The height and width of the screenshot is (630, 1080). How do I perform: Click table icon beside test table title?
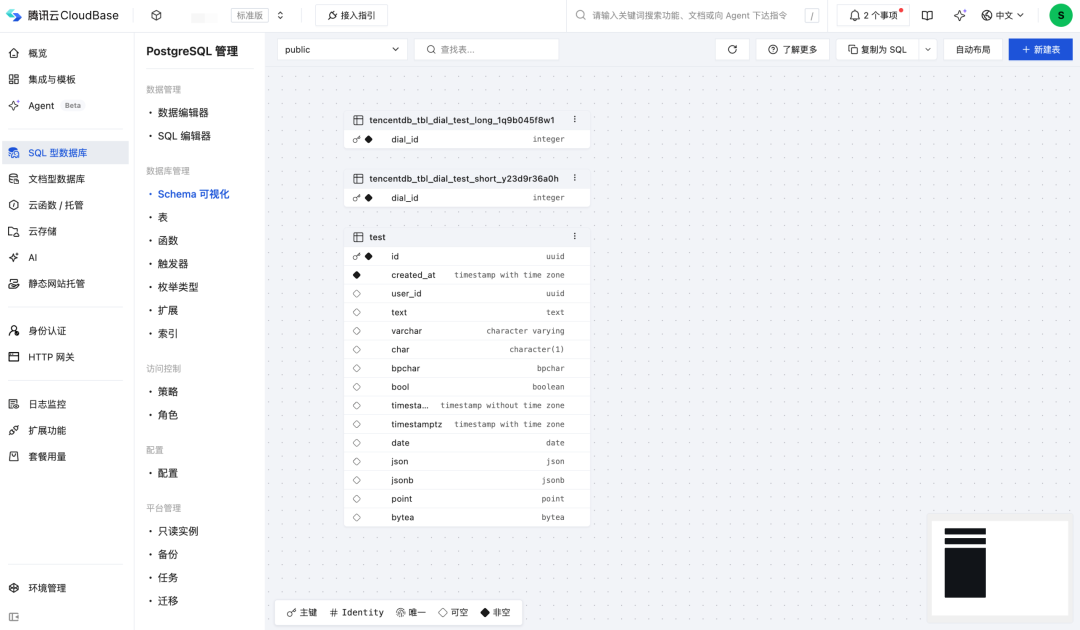pos(358,237)
